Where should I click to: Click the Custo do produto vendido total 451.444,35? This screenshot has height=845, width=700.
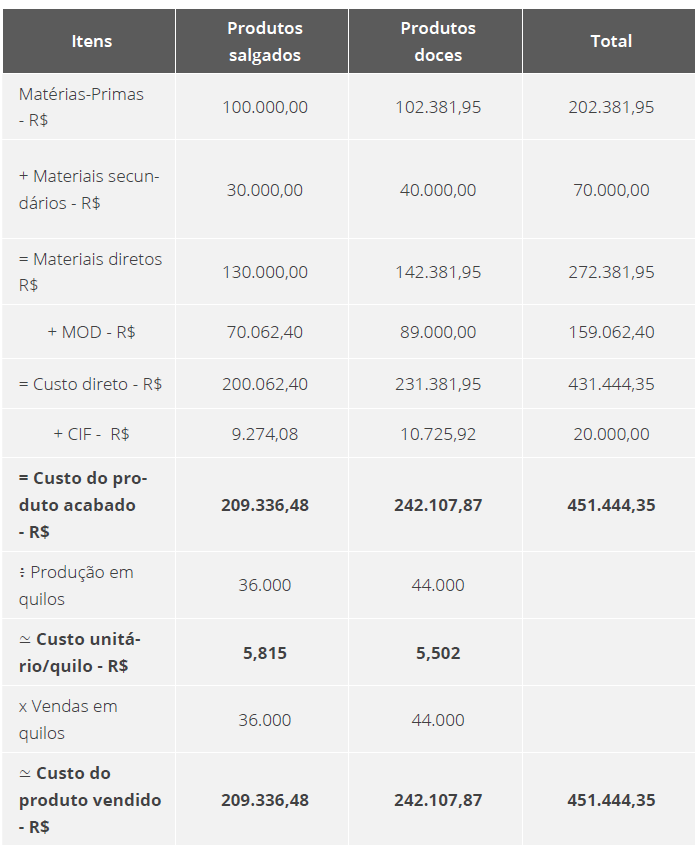click(x=611, y=800)
